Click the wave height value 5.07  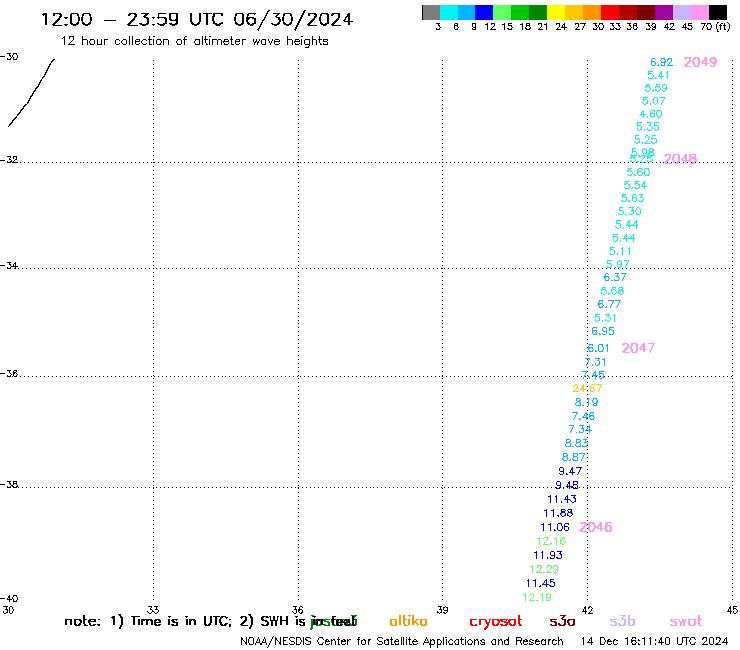[x=653, y=101]
